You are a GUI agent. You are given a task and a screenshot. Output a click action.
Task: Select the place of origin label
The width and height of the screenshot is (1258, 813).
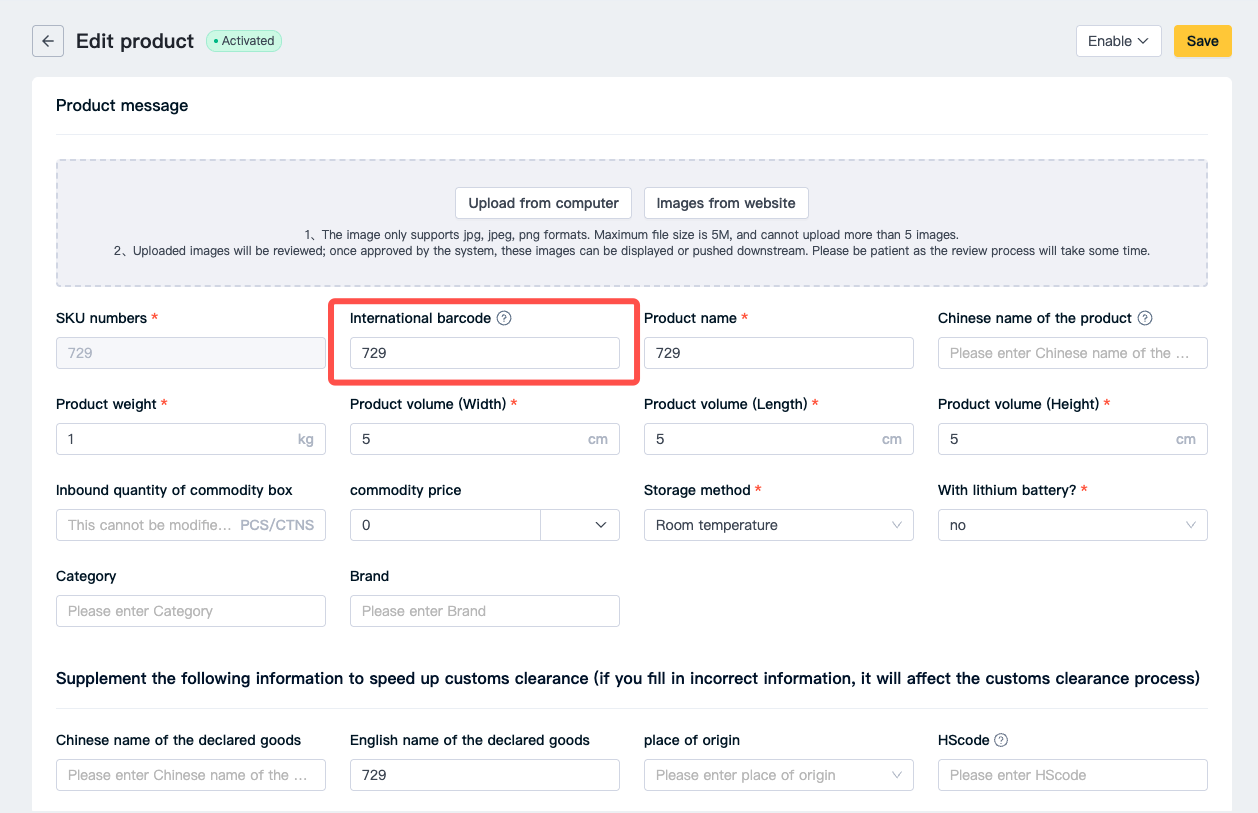[692, 740]
